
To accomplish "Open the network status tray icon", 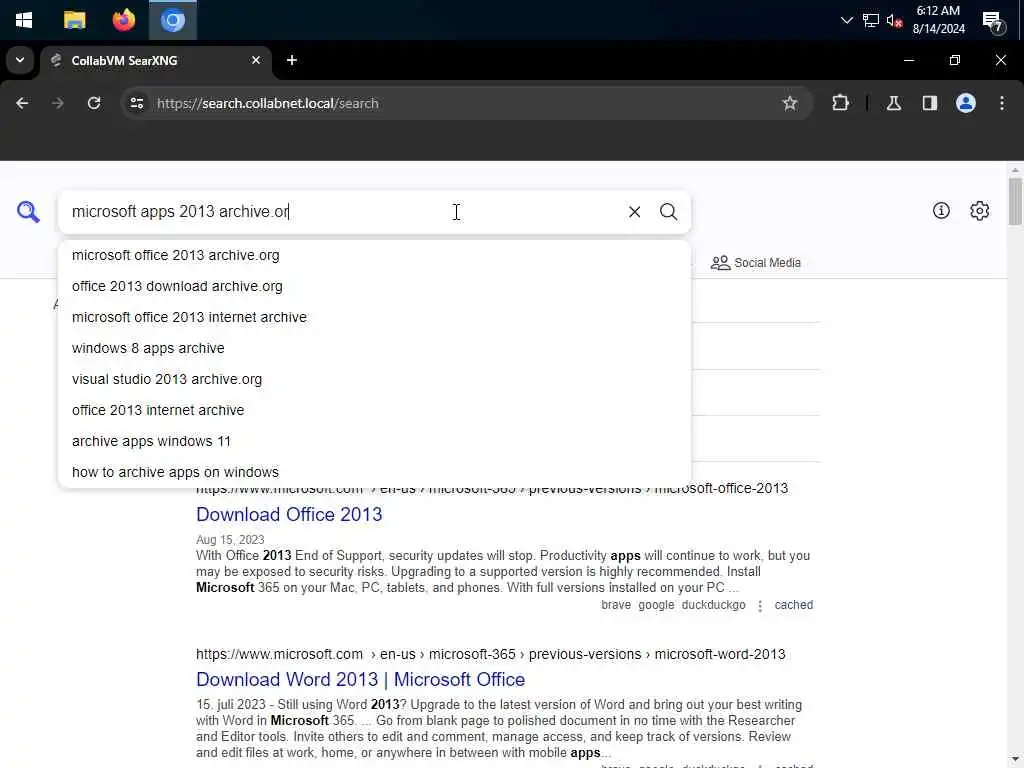I will pos(871,20).
